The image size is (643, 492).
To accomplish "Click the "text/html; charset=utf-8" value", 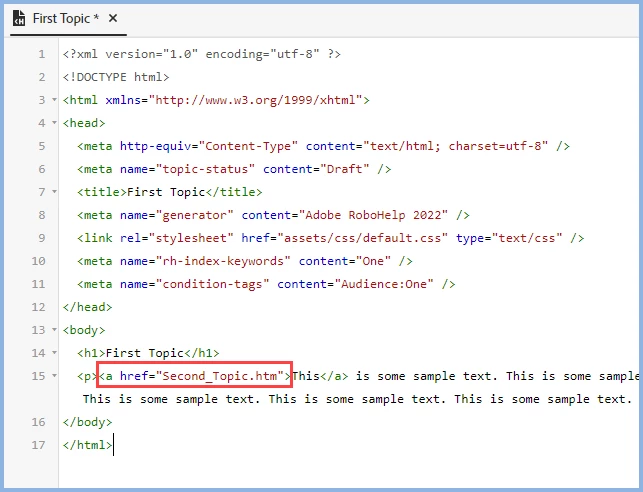I will [455, 146].
